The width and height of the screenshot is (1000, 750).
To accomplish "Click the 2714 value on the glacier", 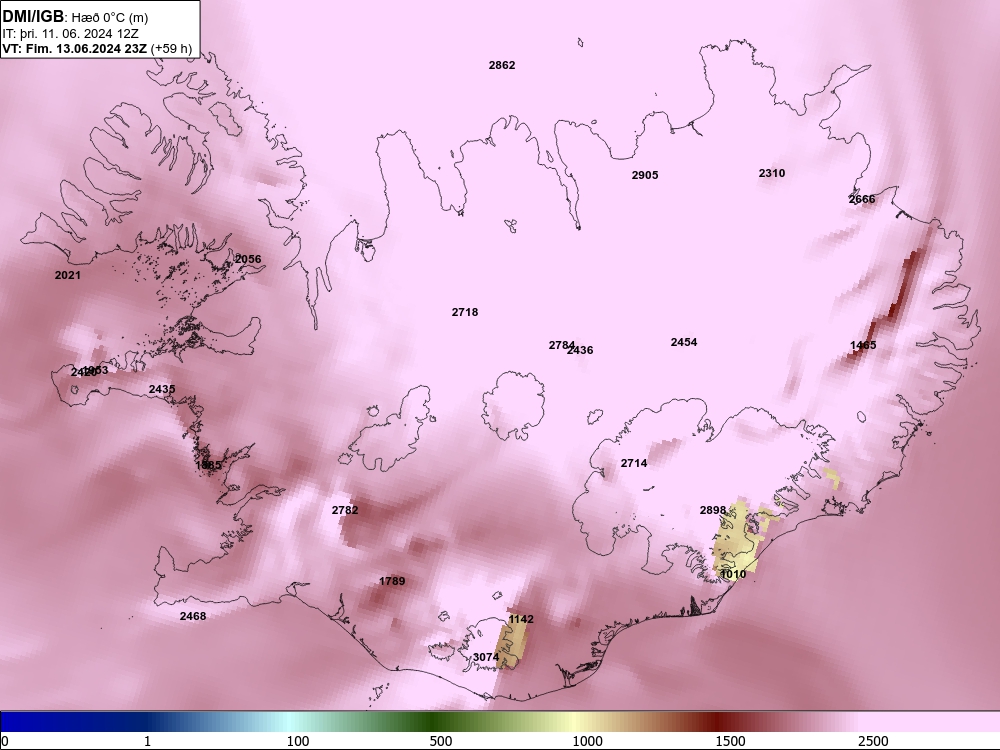I will point(634,463).
